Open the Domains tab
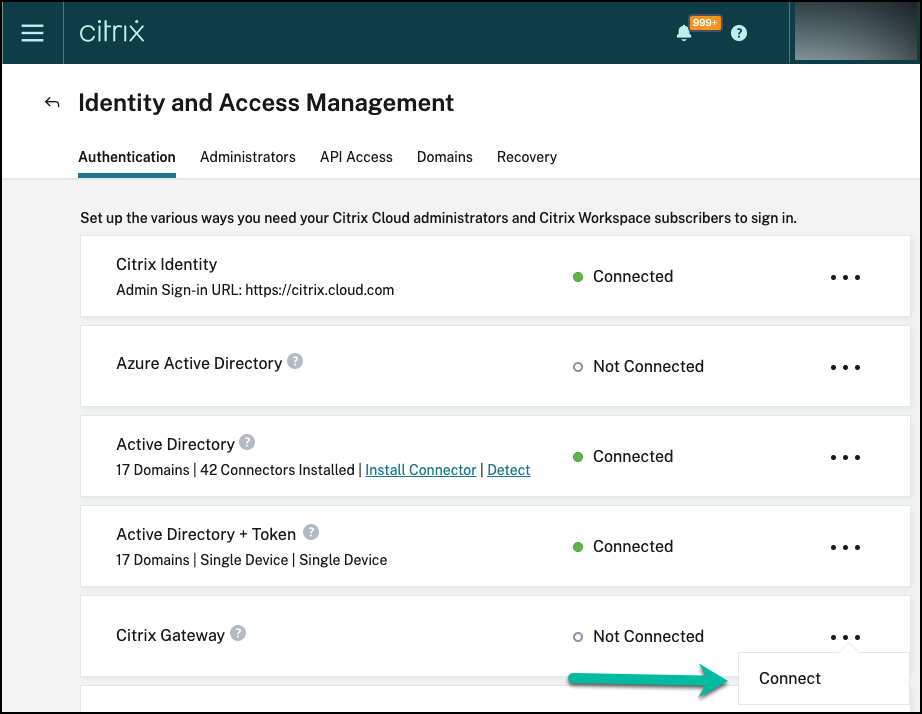Image resolution: width=922 pixels, height=714 pixels. pyautogui.click(x=444, y=157)
